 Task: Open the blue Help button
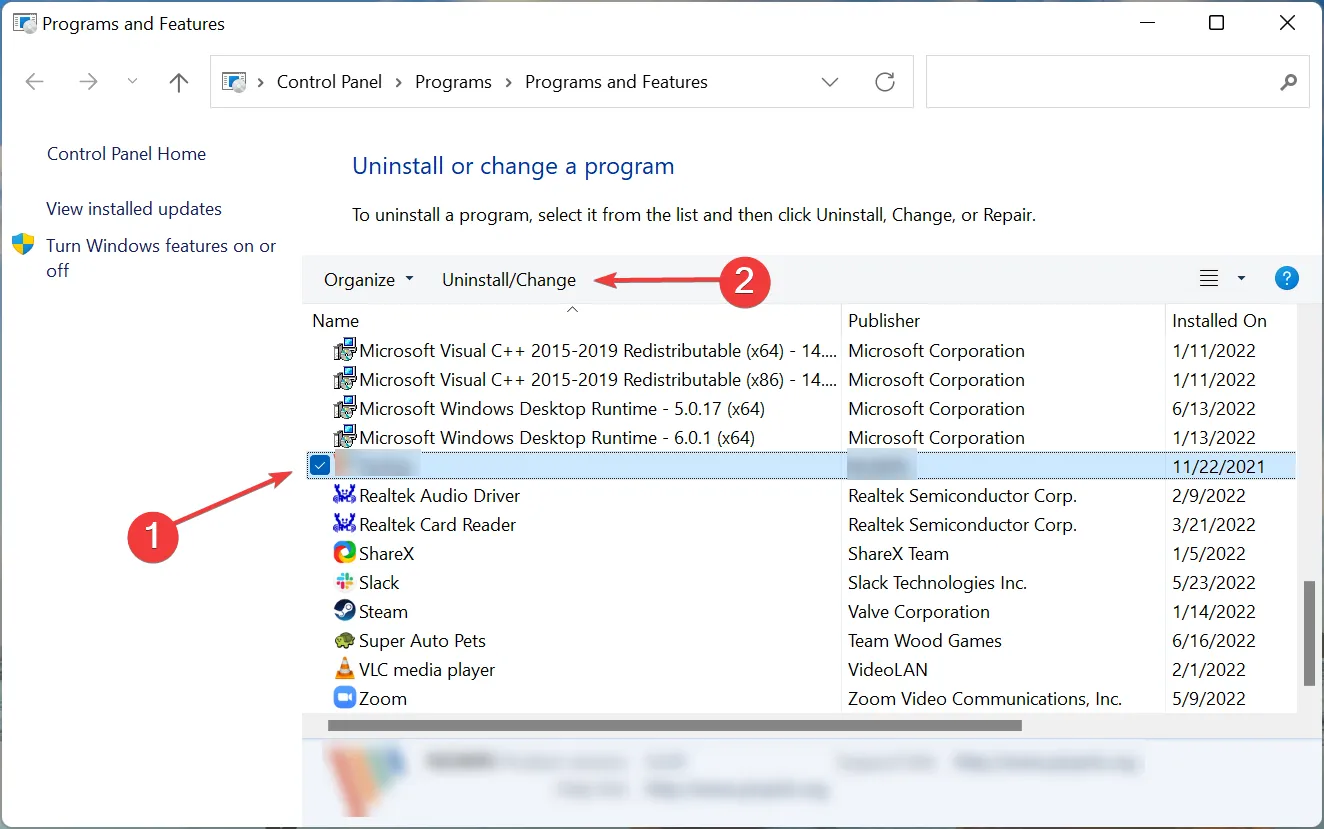click(1287, 278)
